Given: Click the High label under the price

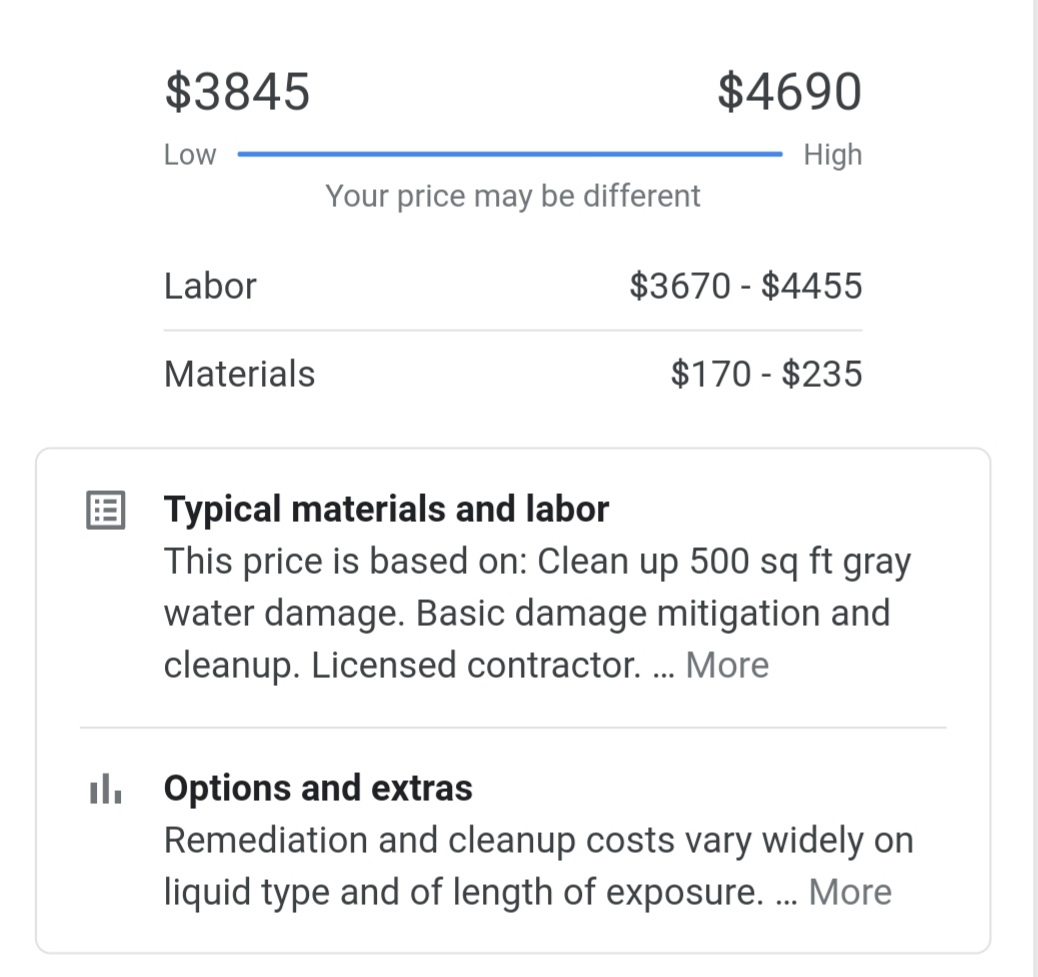Looking at the screenshot, I should [832, 155].
